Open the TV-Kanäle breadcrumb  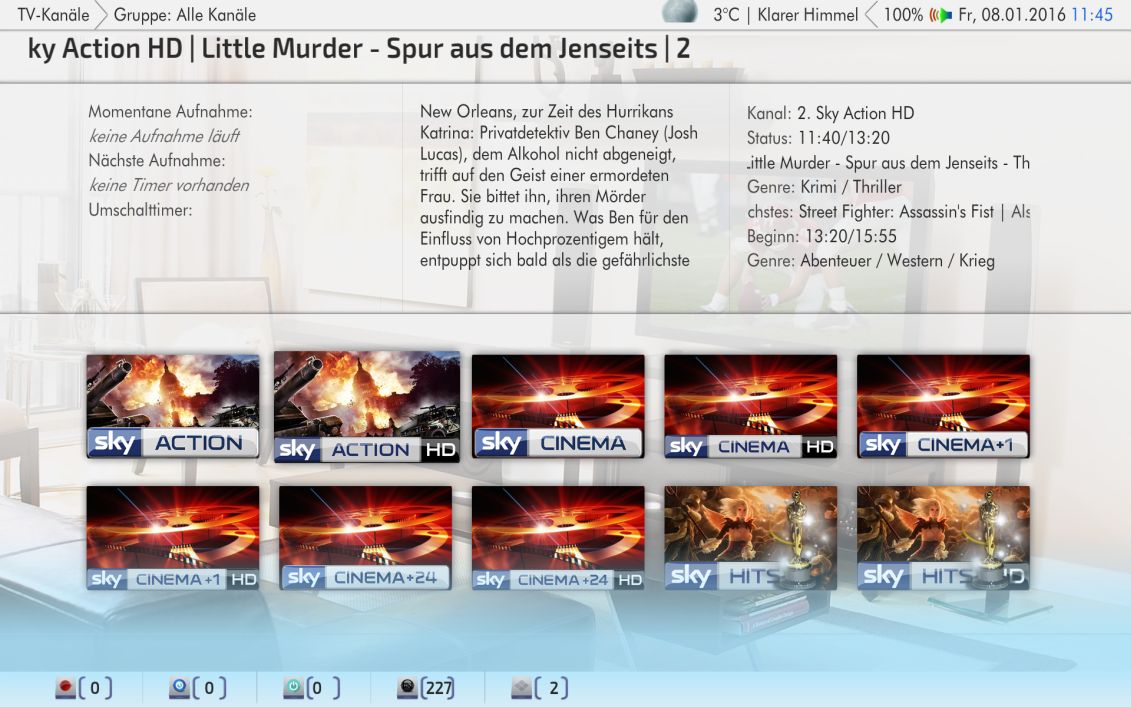coord(53,14)
